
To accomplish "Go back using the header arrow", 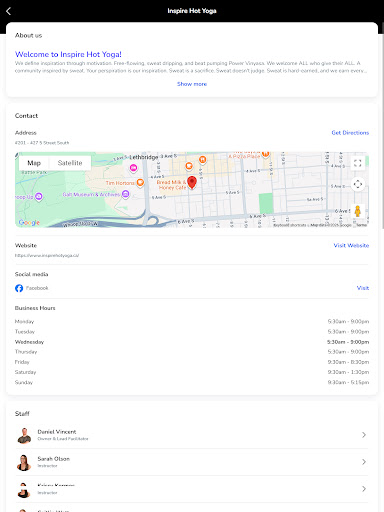I will pos(9,11).
